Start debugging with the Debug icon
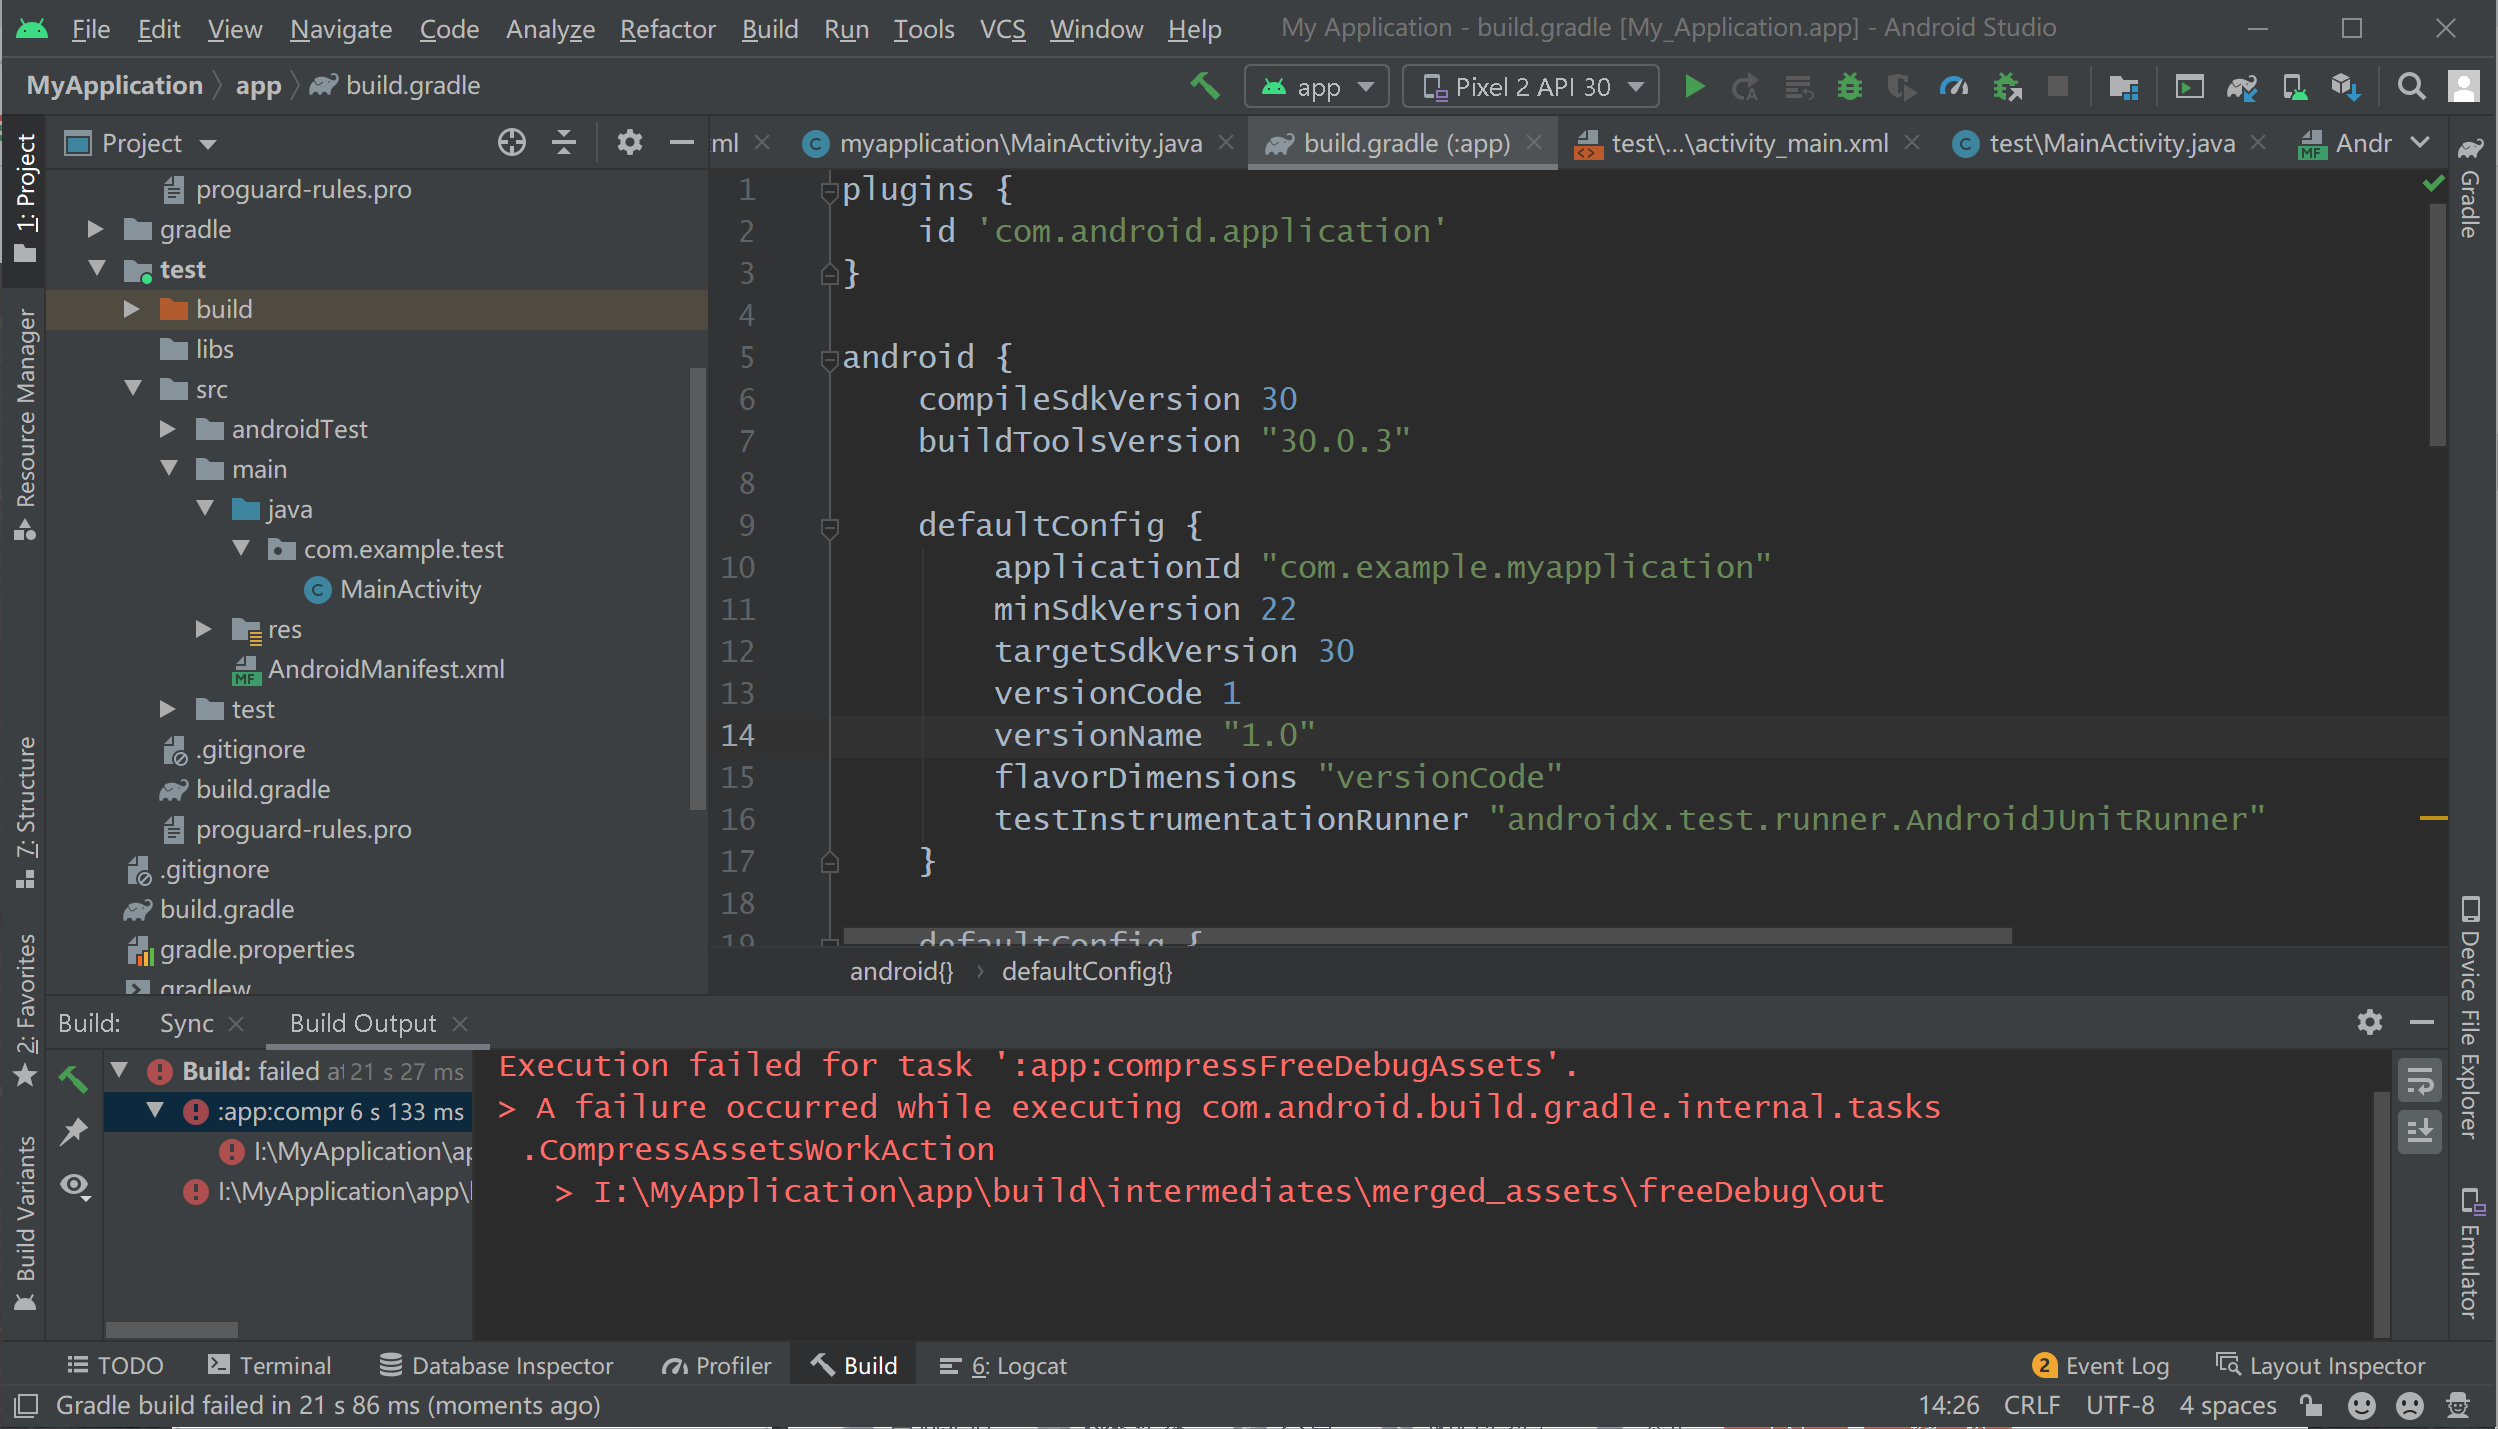 (x=1849, y=86)
